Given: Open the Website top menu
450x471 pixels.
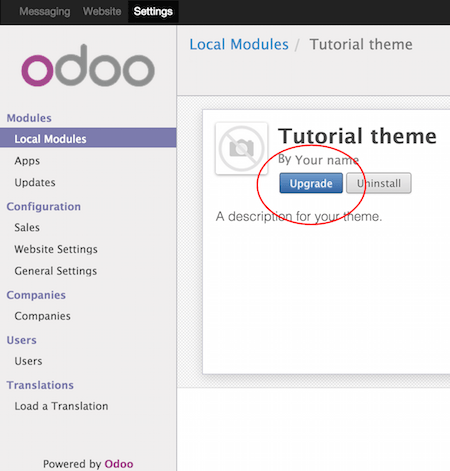Looking at the screenshot, I should pyautogui.click(x=102, y=12).
